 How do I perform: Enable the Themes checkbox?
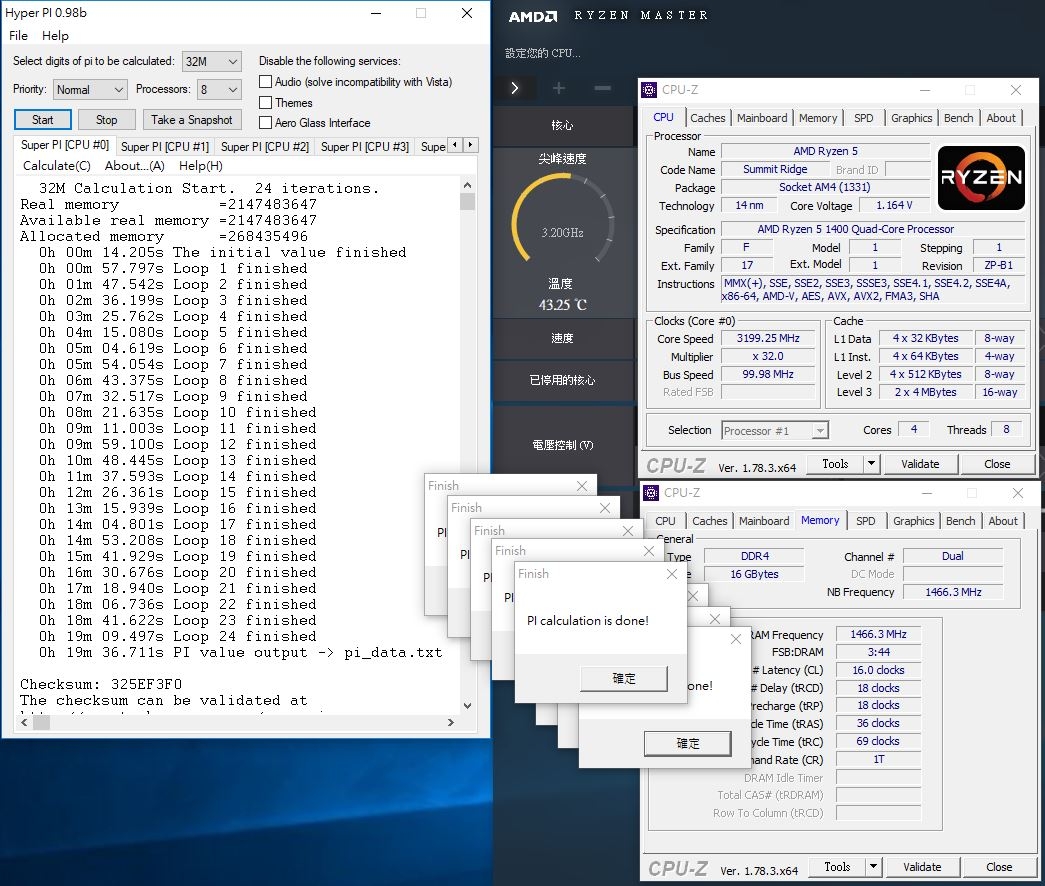coord(265,102)
